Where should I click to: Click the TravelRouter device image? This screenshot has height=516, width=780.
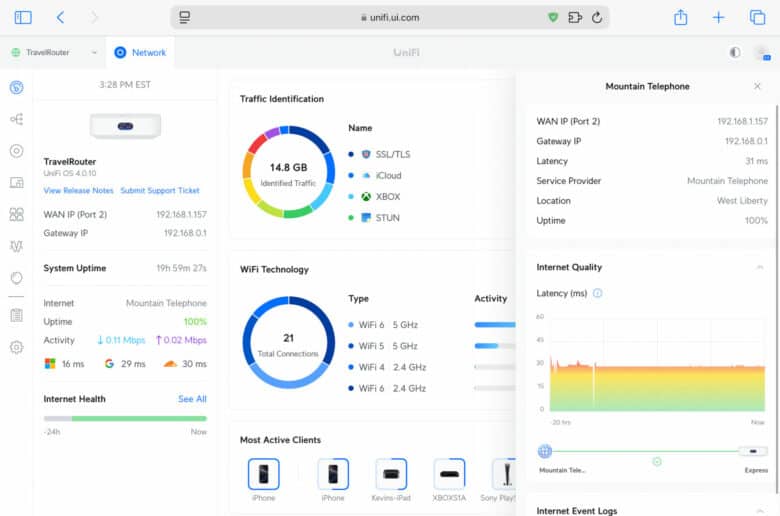[125, 126]
